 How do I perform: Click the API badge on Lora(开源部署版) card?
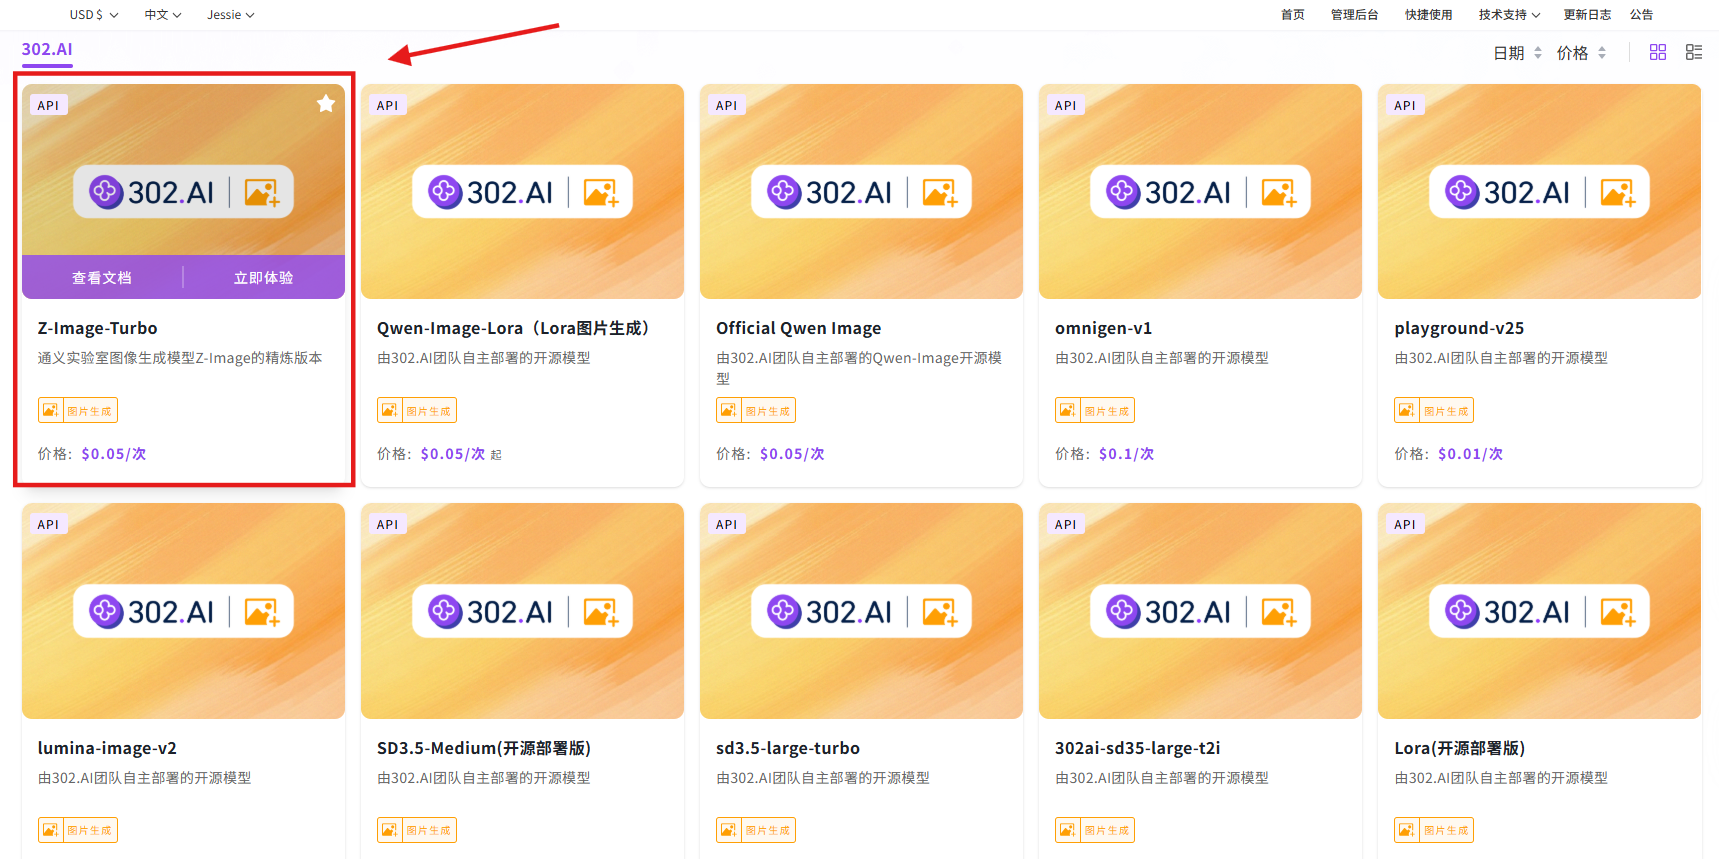(1404, 524)
